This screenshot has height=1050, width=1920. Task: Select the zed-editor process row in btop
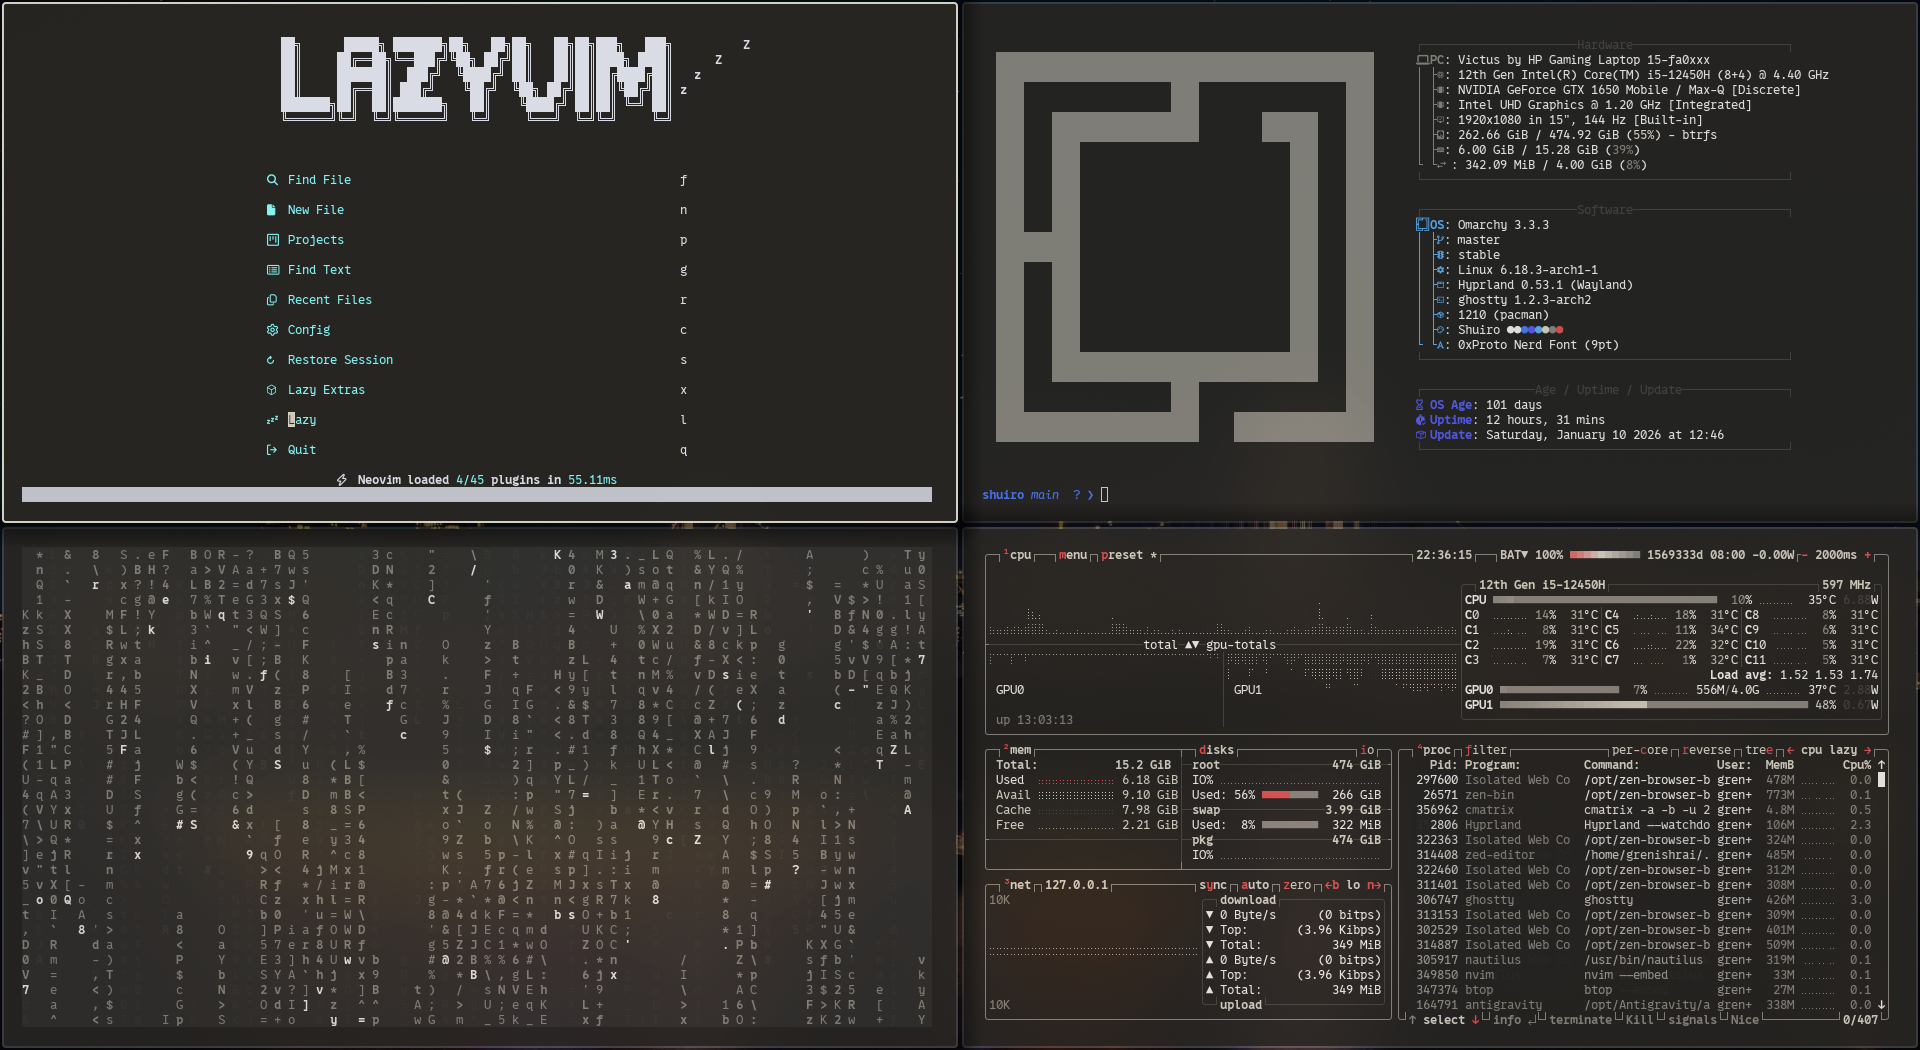pos(1644,855)
